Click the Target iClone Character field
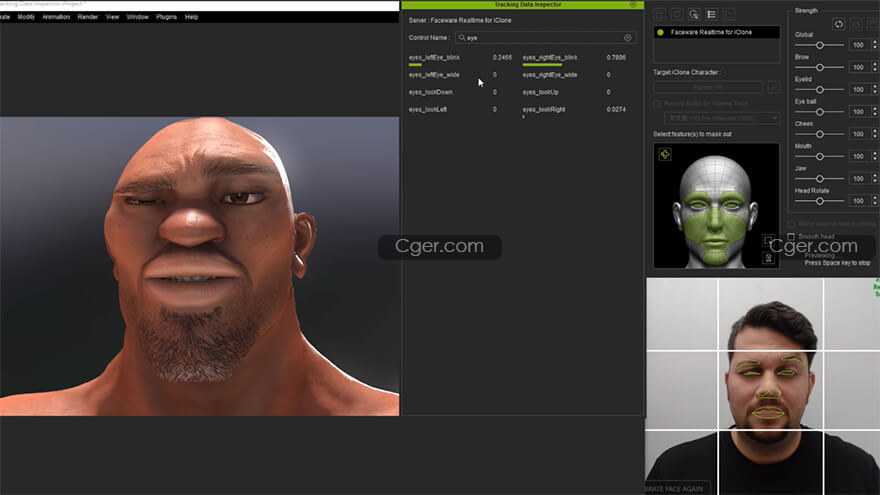The height and width of the screenshot is (495, 880). (x=708, y=87)
